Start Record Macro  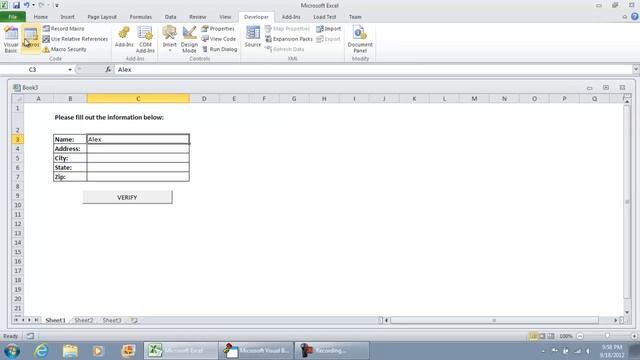64,29
